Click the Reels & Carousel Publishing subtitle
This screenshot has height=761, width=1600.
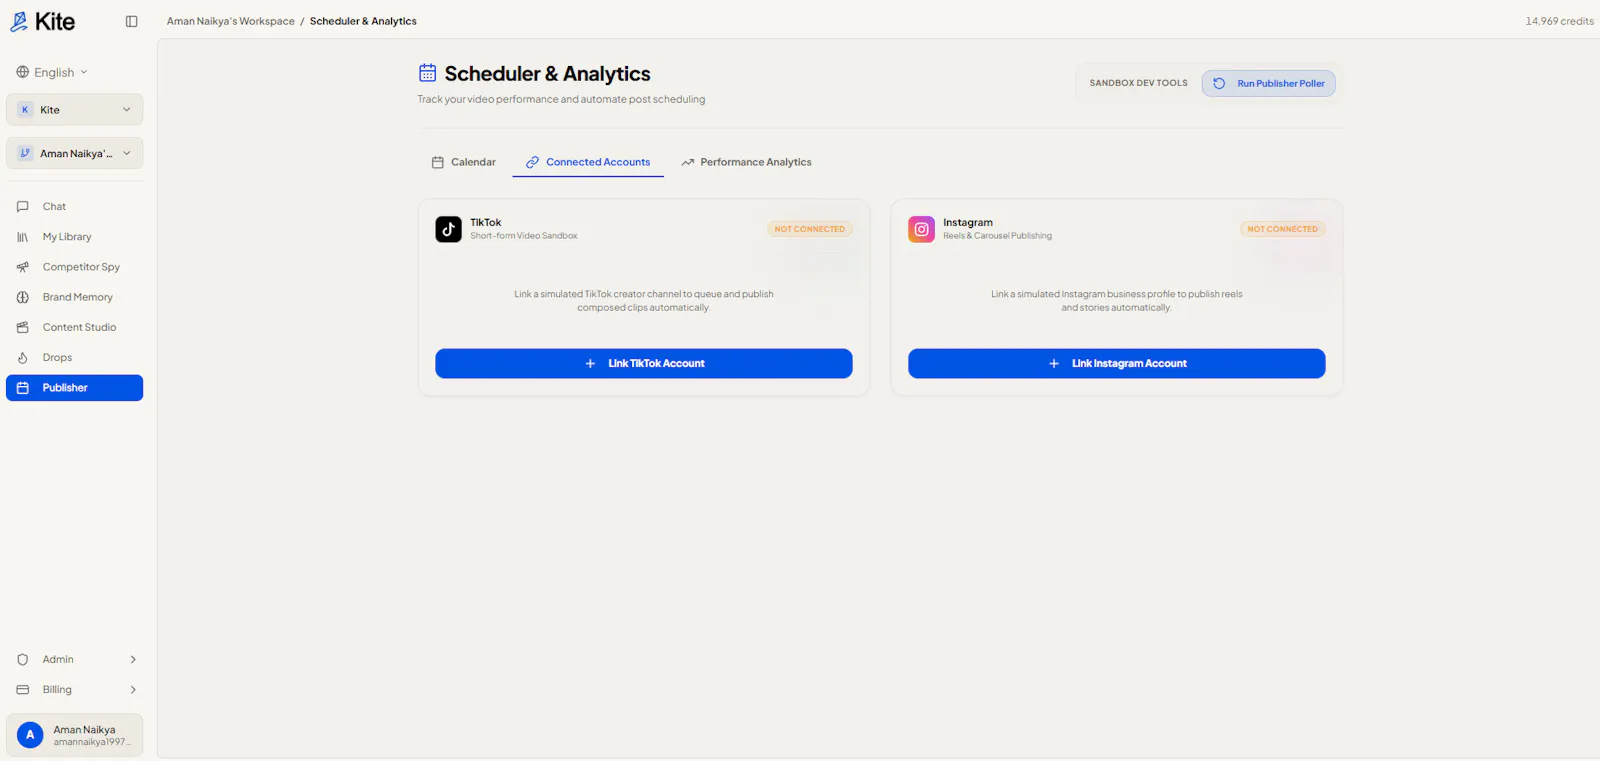pyautogui.click(x=997, y=236)
